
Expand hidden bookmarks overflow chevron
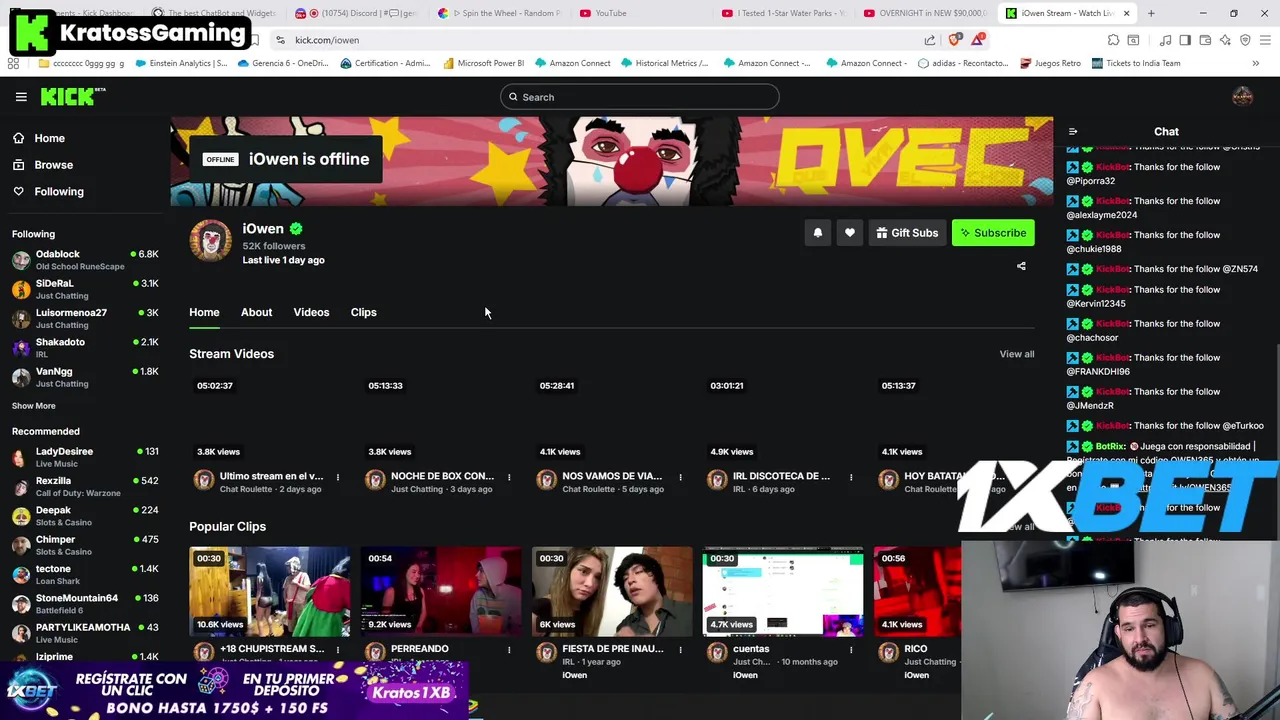pyautogui.click(x=1256, y=63)
